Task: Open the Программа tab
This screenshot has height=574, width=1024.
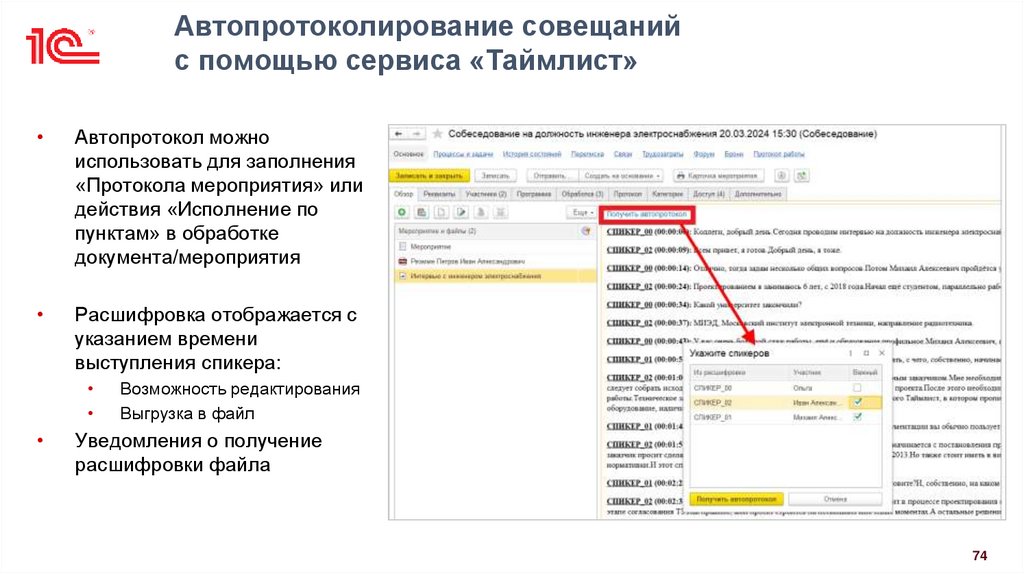Action: tap(534, 194)
